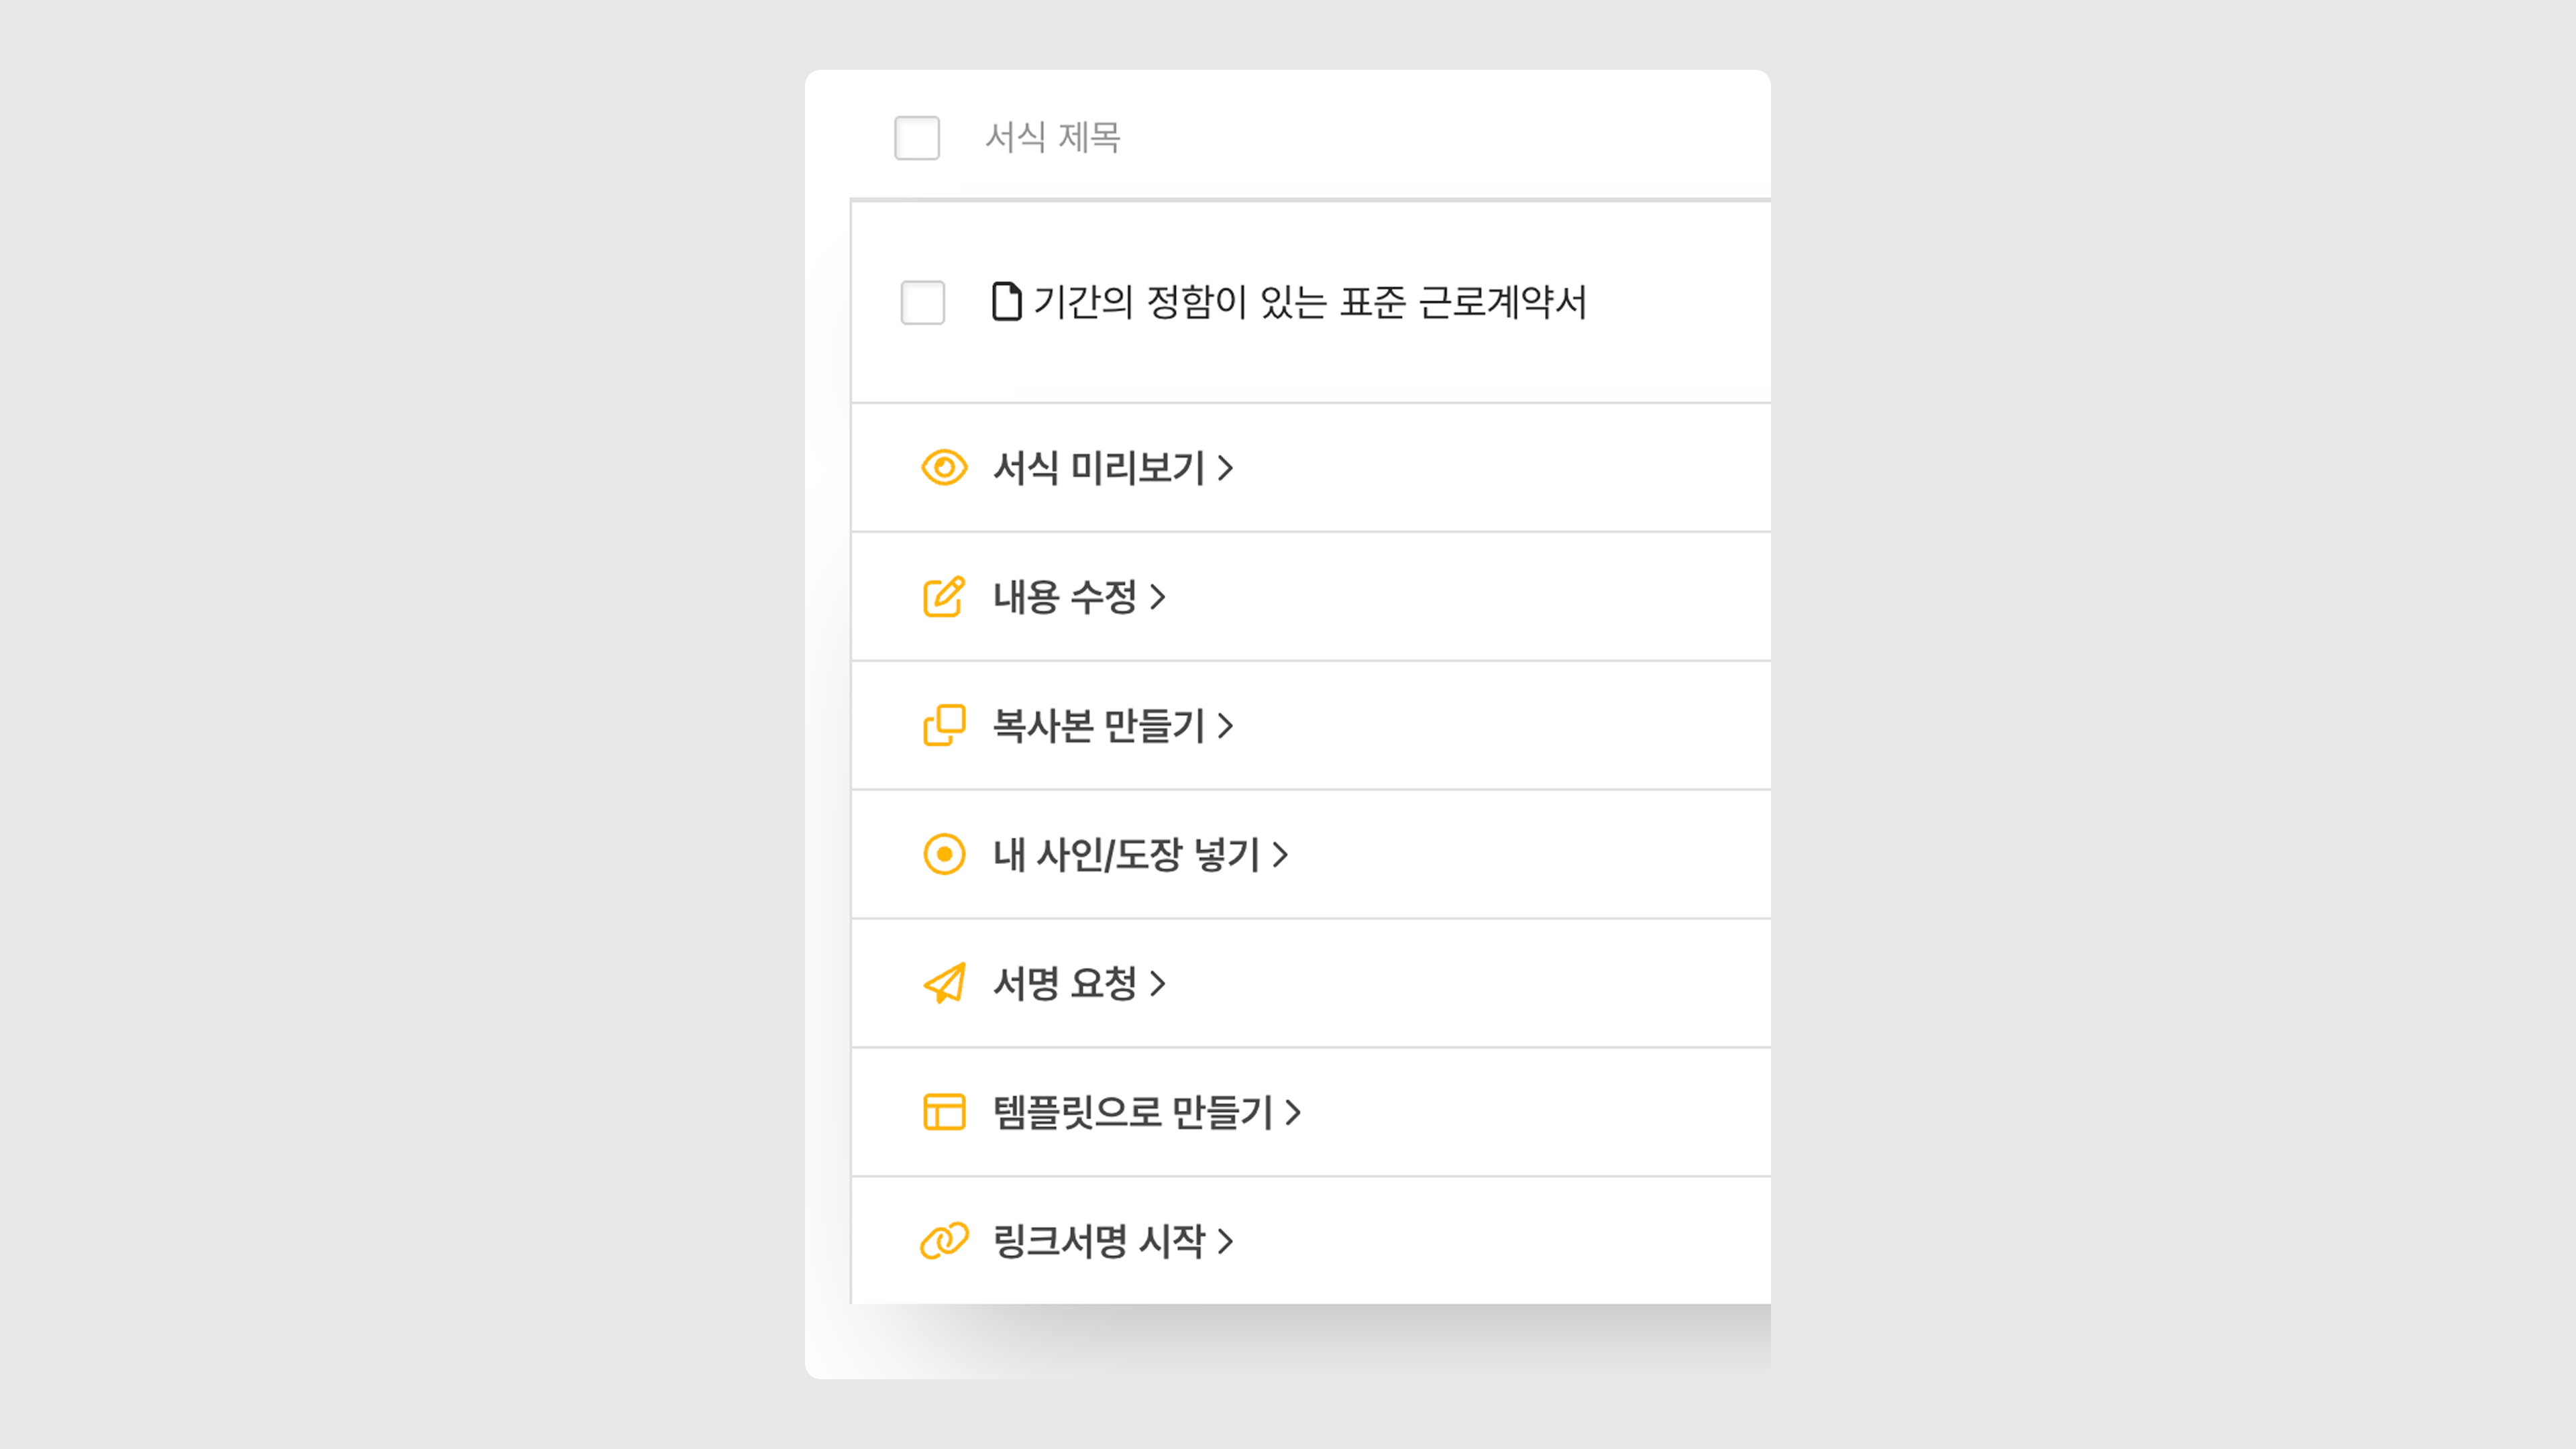Click the template layout icon
The image size is (2576, 1449).
pos(943,1112)
